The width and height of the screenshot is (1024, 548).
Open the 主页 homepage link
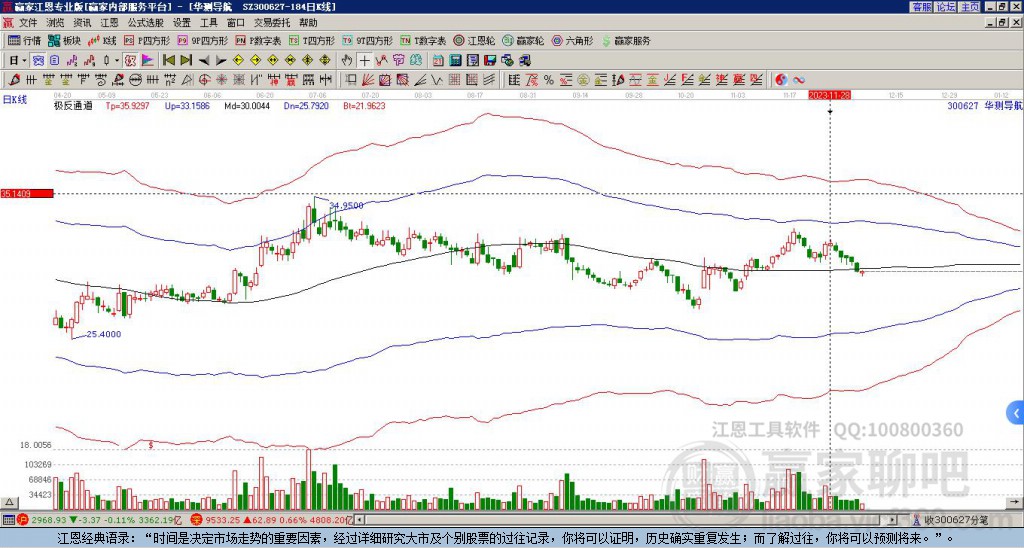coord(969,6)
